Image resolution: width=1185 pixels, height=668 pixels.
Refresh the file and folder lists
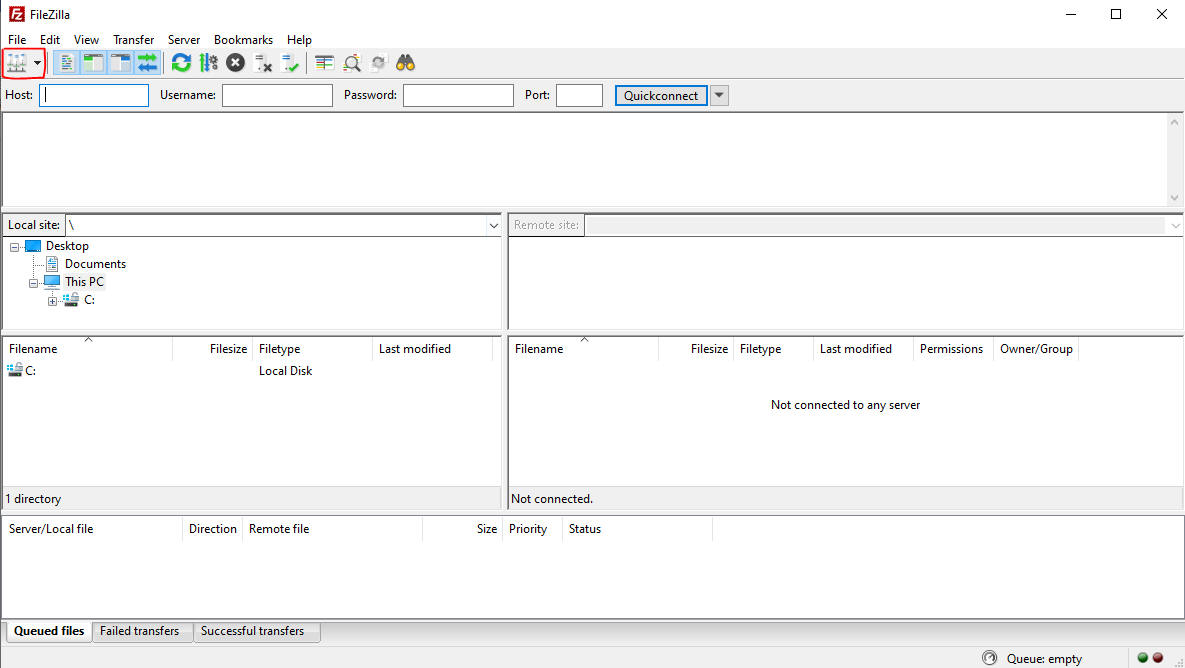click(181, 63)
